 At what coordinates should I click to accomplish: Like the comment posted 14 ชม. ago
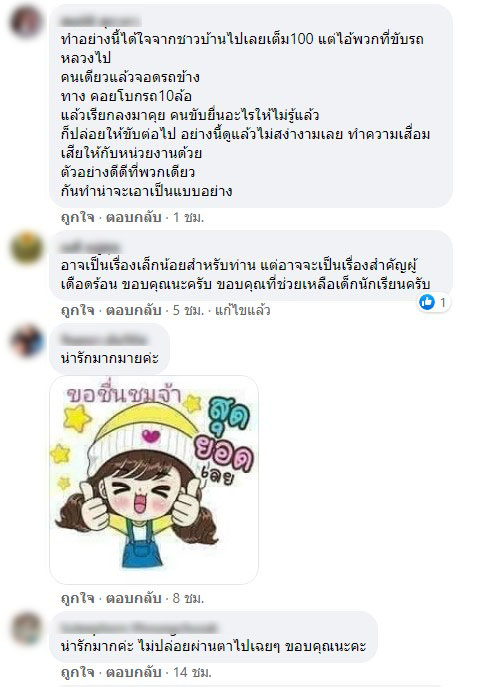pos(78,672)
